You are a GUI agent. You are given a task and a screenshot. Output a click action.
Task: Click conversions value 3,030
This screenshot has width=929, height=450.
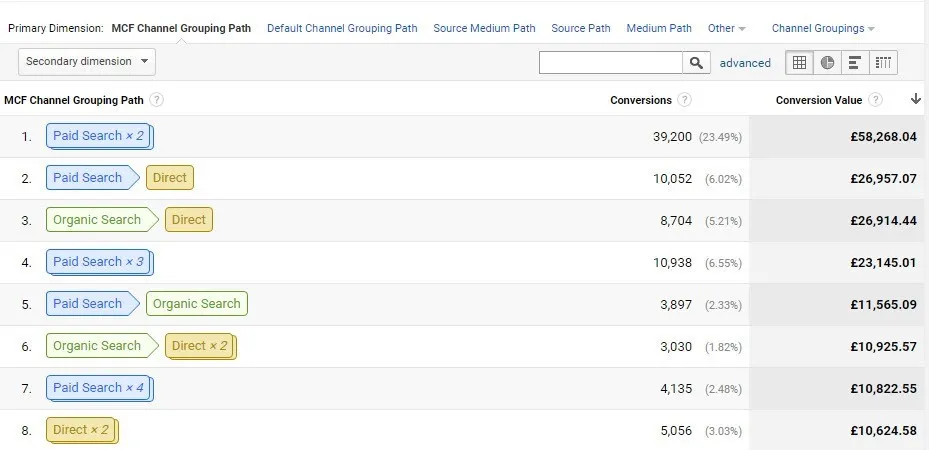(x=676, y=347)
